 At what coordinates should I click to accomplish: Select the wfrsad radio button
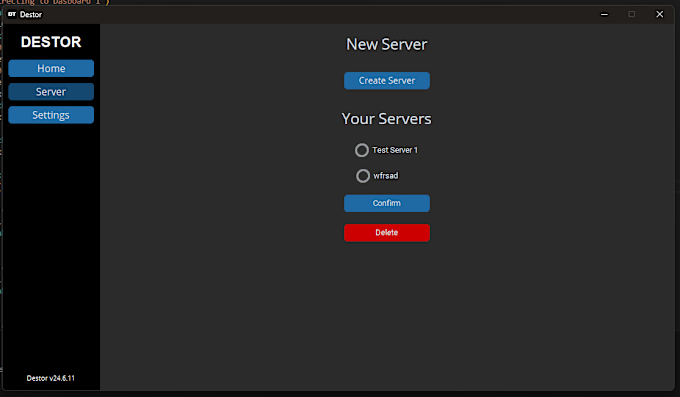tap(363, 176)
